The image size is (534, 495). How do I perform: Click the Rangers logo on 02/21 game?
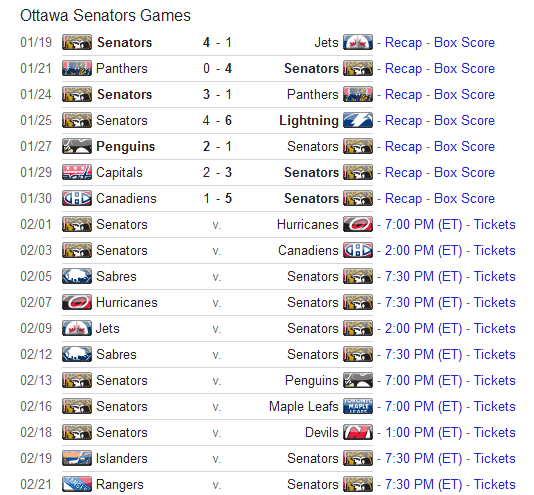click(77, 484)
